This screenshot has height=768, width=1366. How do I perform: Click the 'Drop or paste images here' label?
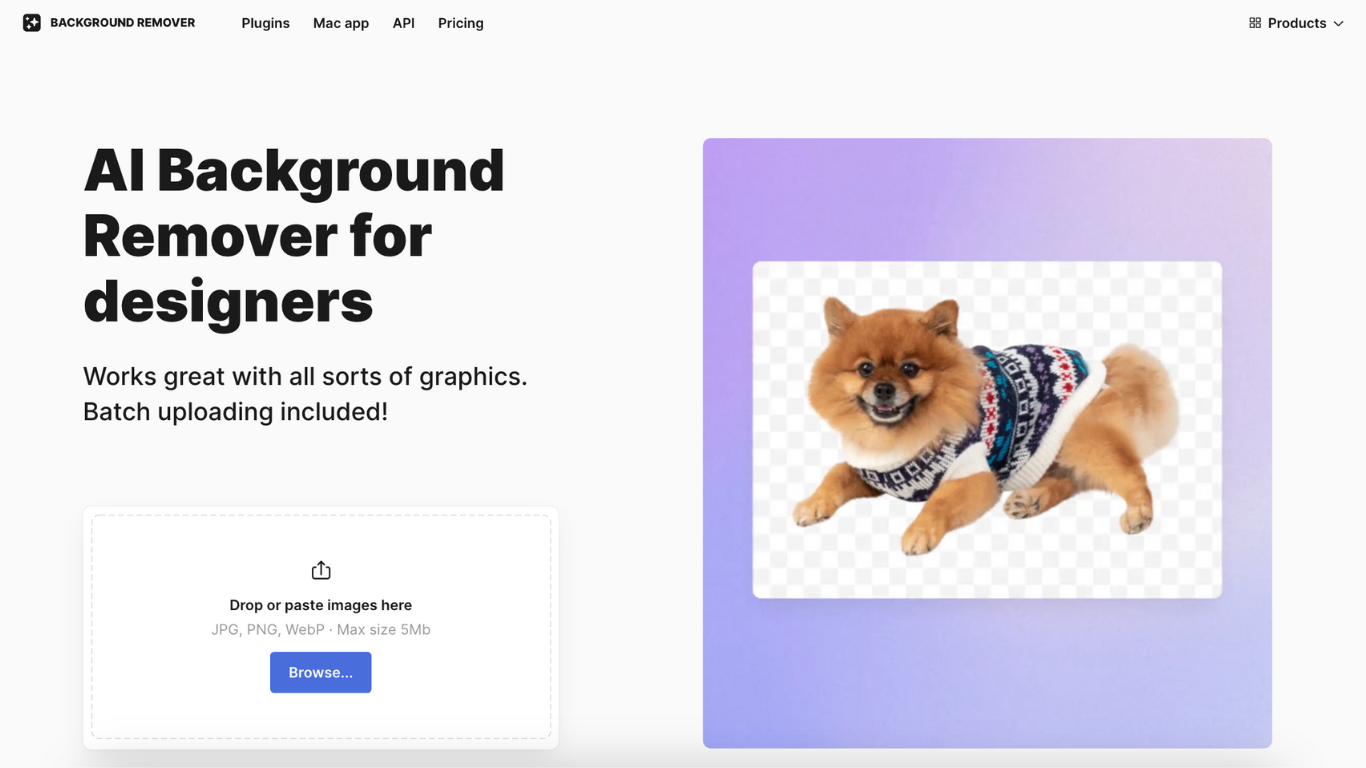[x=320, y=604]
